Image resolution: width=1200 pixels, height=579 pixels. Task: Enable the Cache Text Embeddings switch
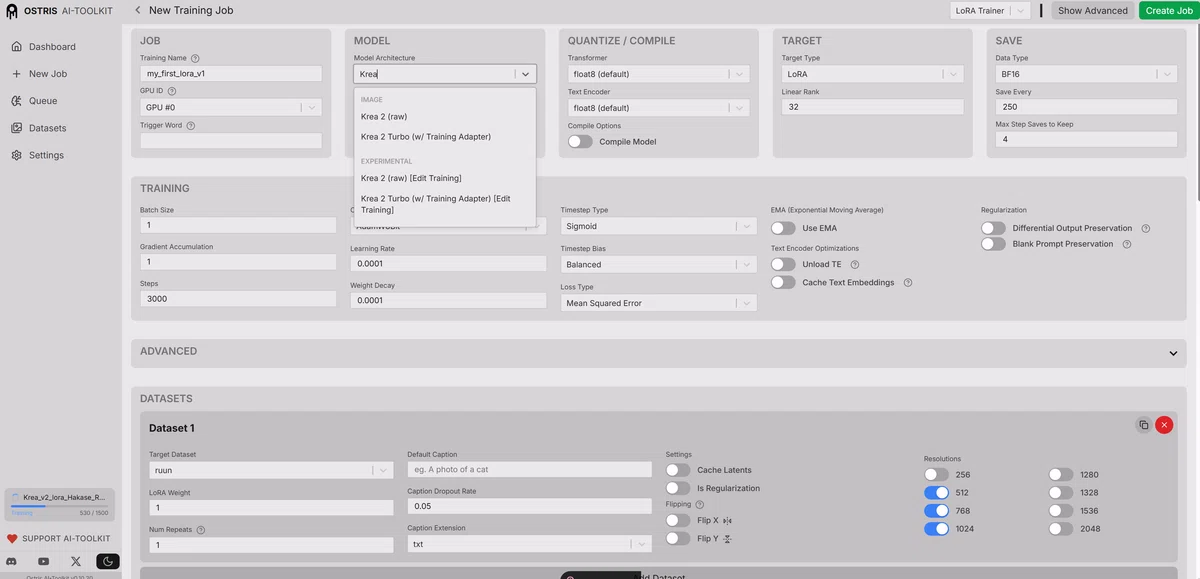783,283
